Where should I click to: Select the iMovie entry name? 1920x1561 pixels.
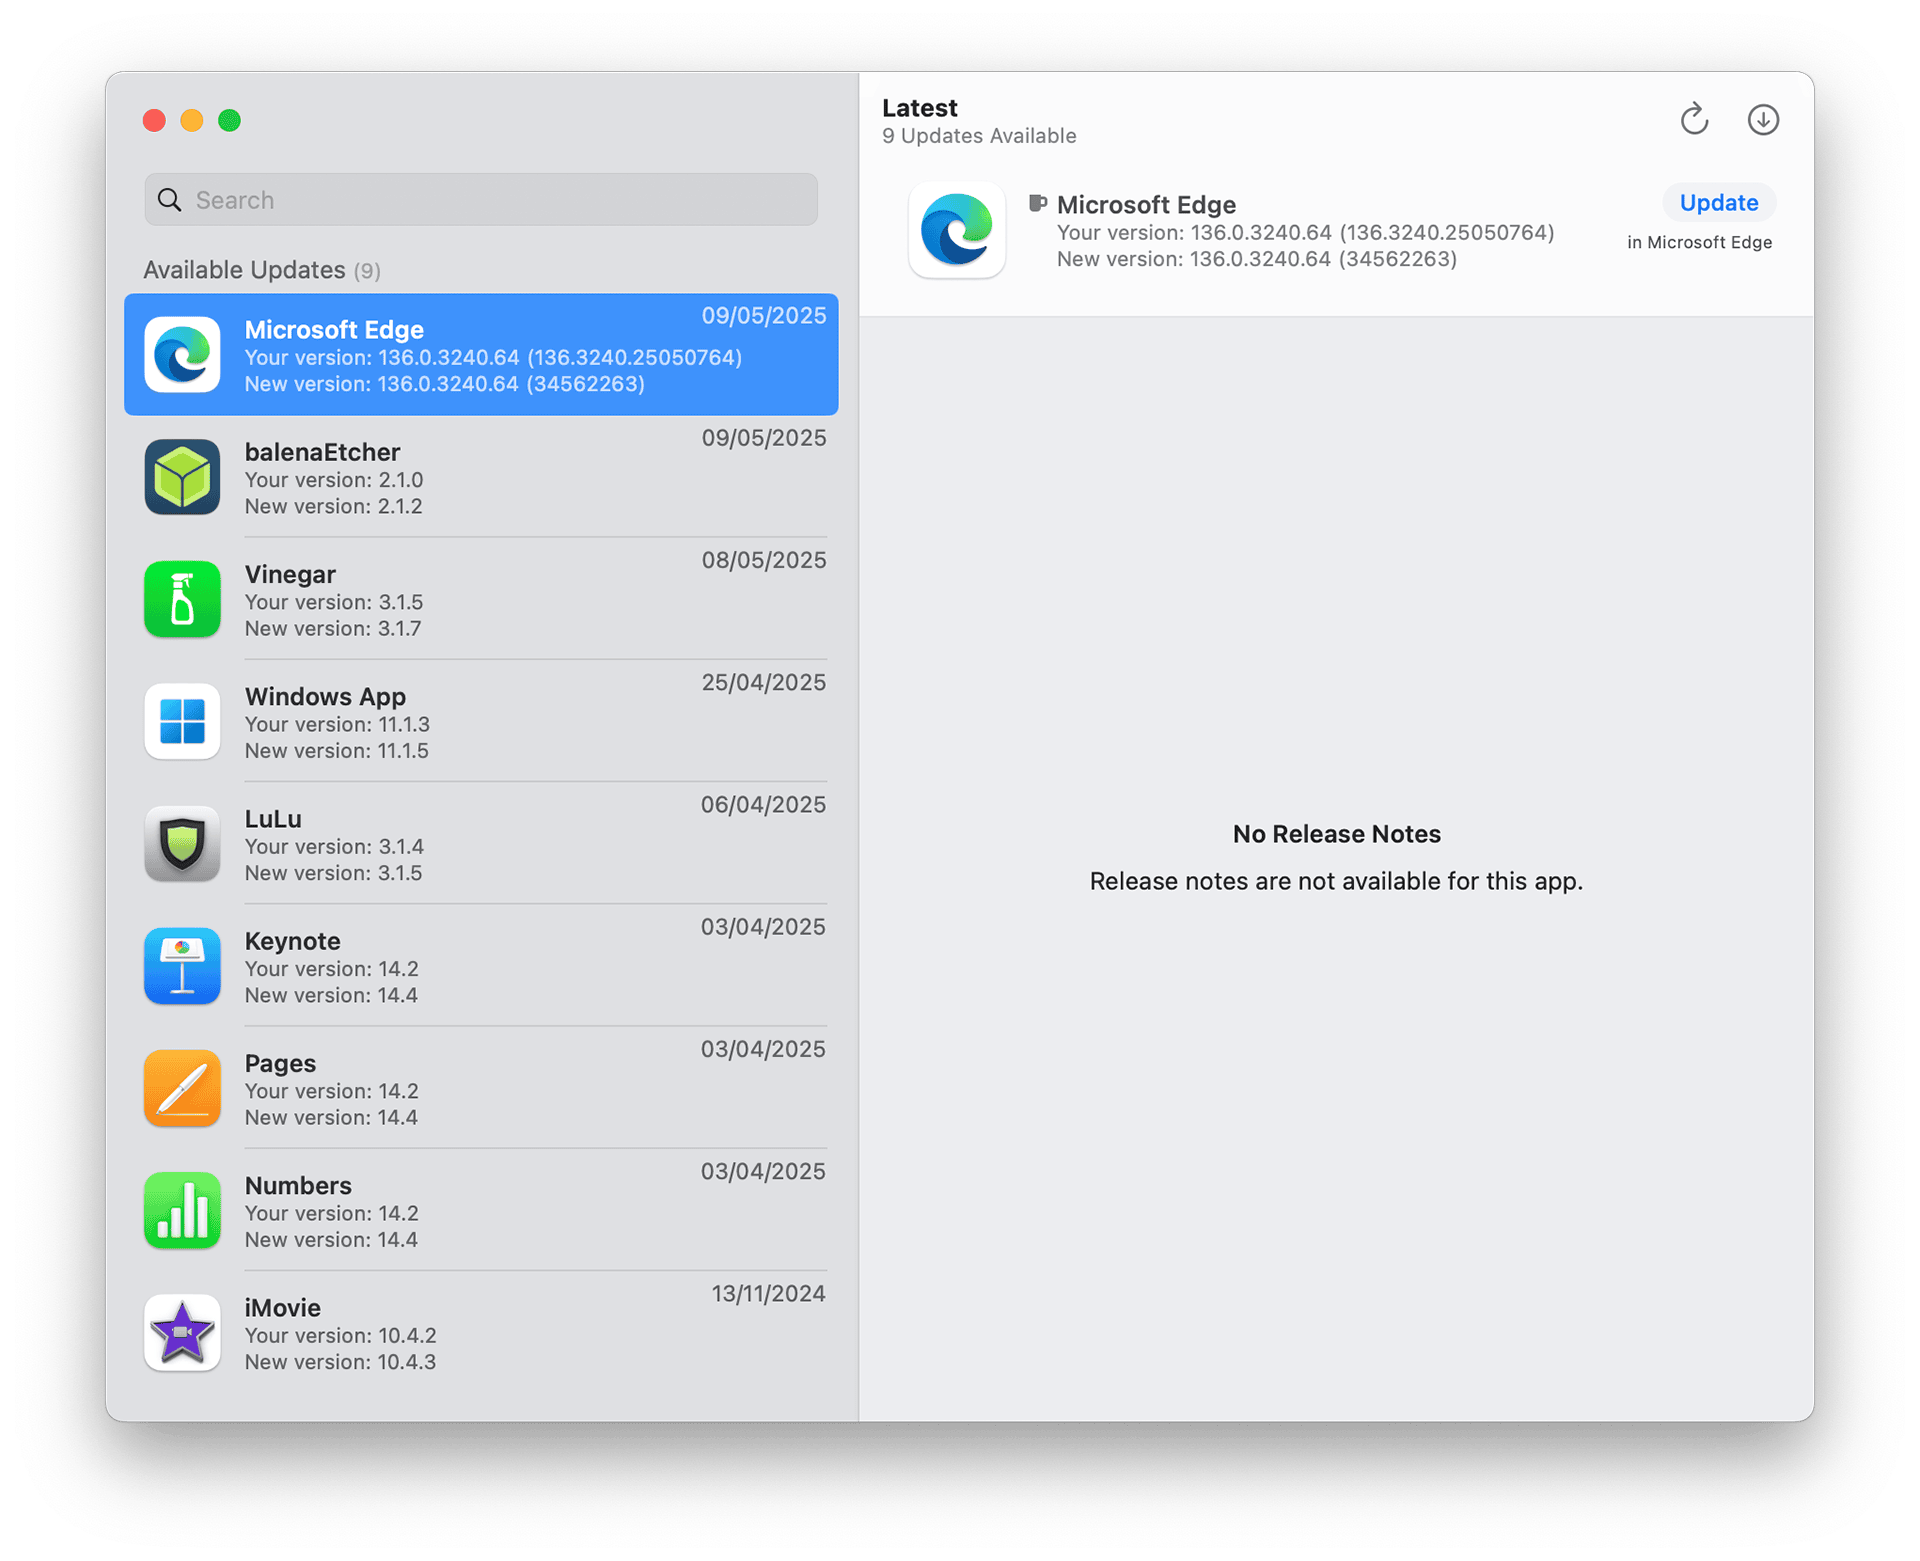[x=283, y=1308]
